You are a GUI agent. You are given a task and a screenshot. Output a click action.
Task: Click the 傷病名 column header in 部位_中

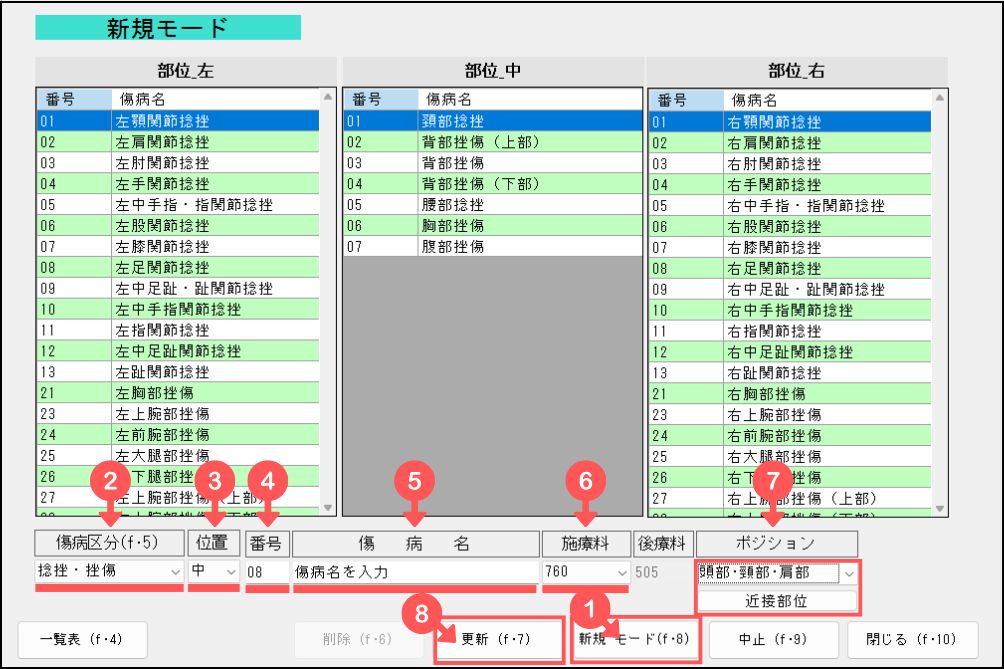click(x=529, y=99)
